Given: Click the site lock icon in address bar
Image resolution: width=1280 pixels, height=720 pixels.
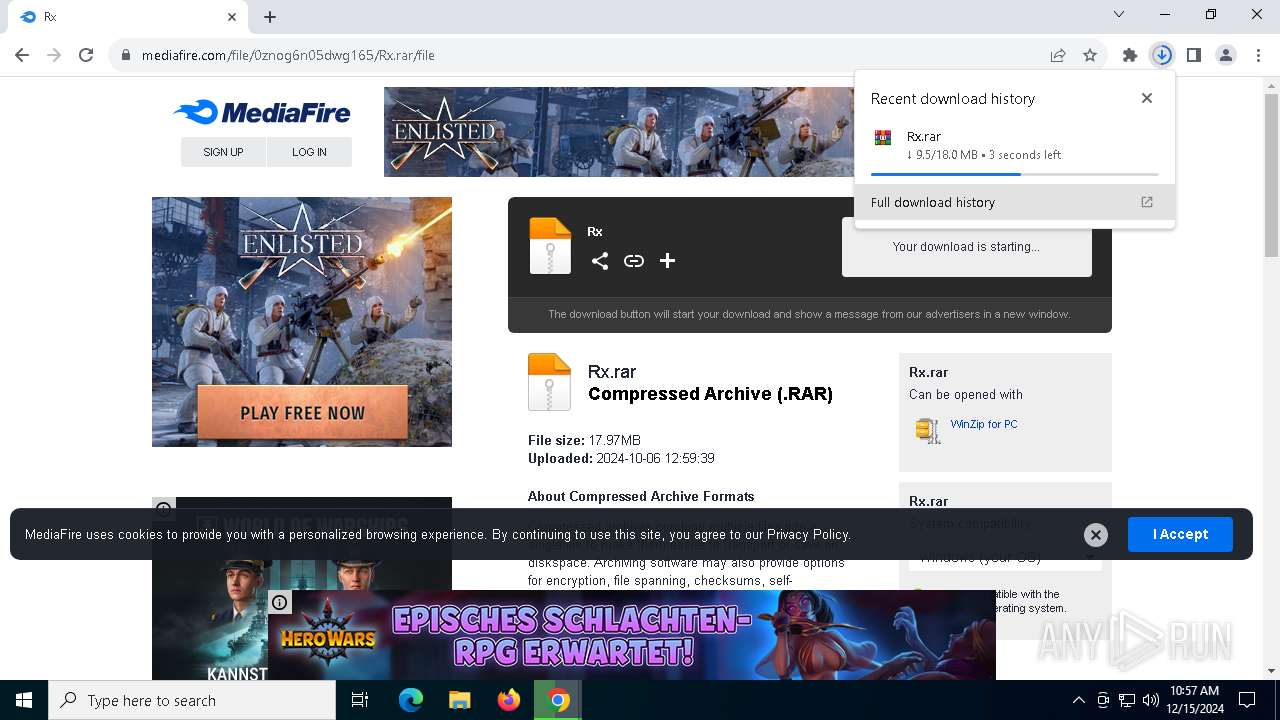Looking at the screenshot, I should [x=126, y=56].
